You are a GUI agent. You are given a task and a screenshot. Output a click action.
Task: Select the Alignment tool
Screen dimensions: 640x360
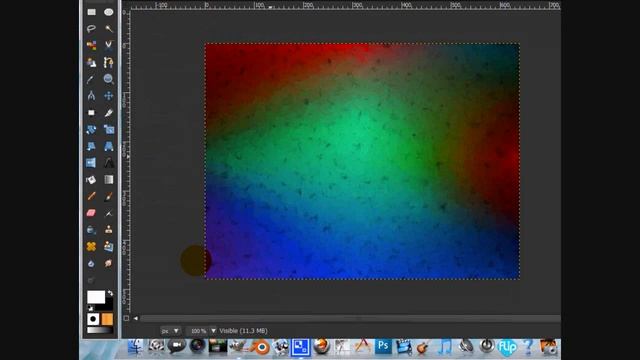coord(91,113)
